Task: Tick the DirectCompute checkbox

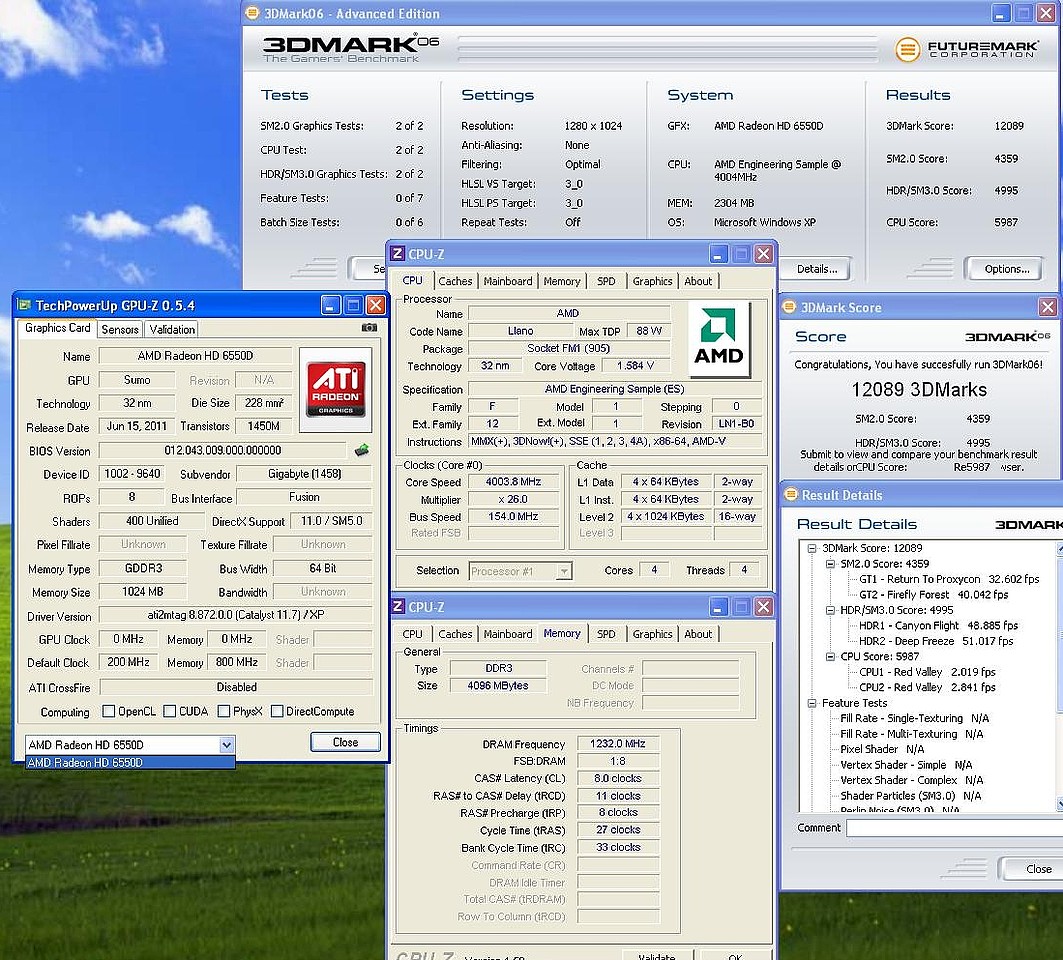Action: pos(277,711)
